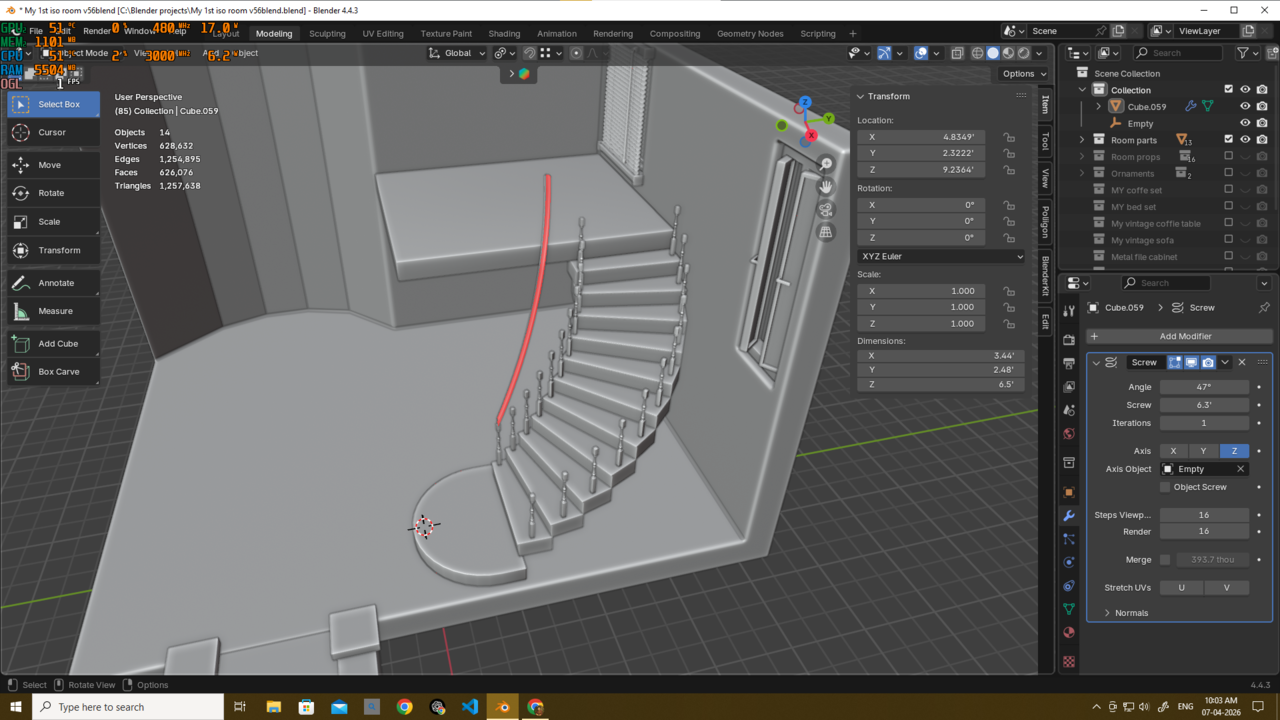Screen dimensions: 1280x720
Task: Click the Add Modifier button
Action: coord(1179,336)
